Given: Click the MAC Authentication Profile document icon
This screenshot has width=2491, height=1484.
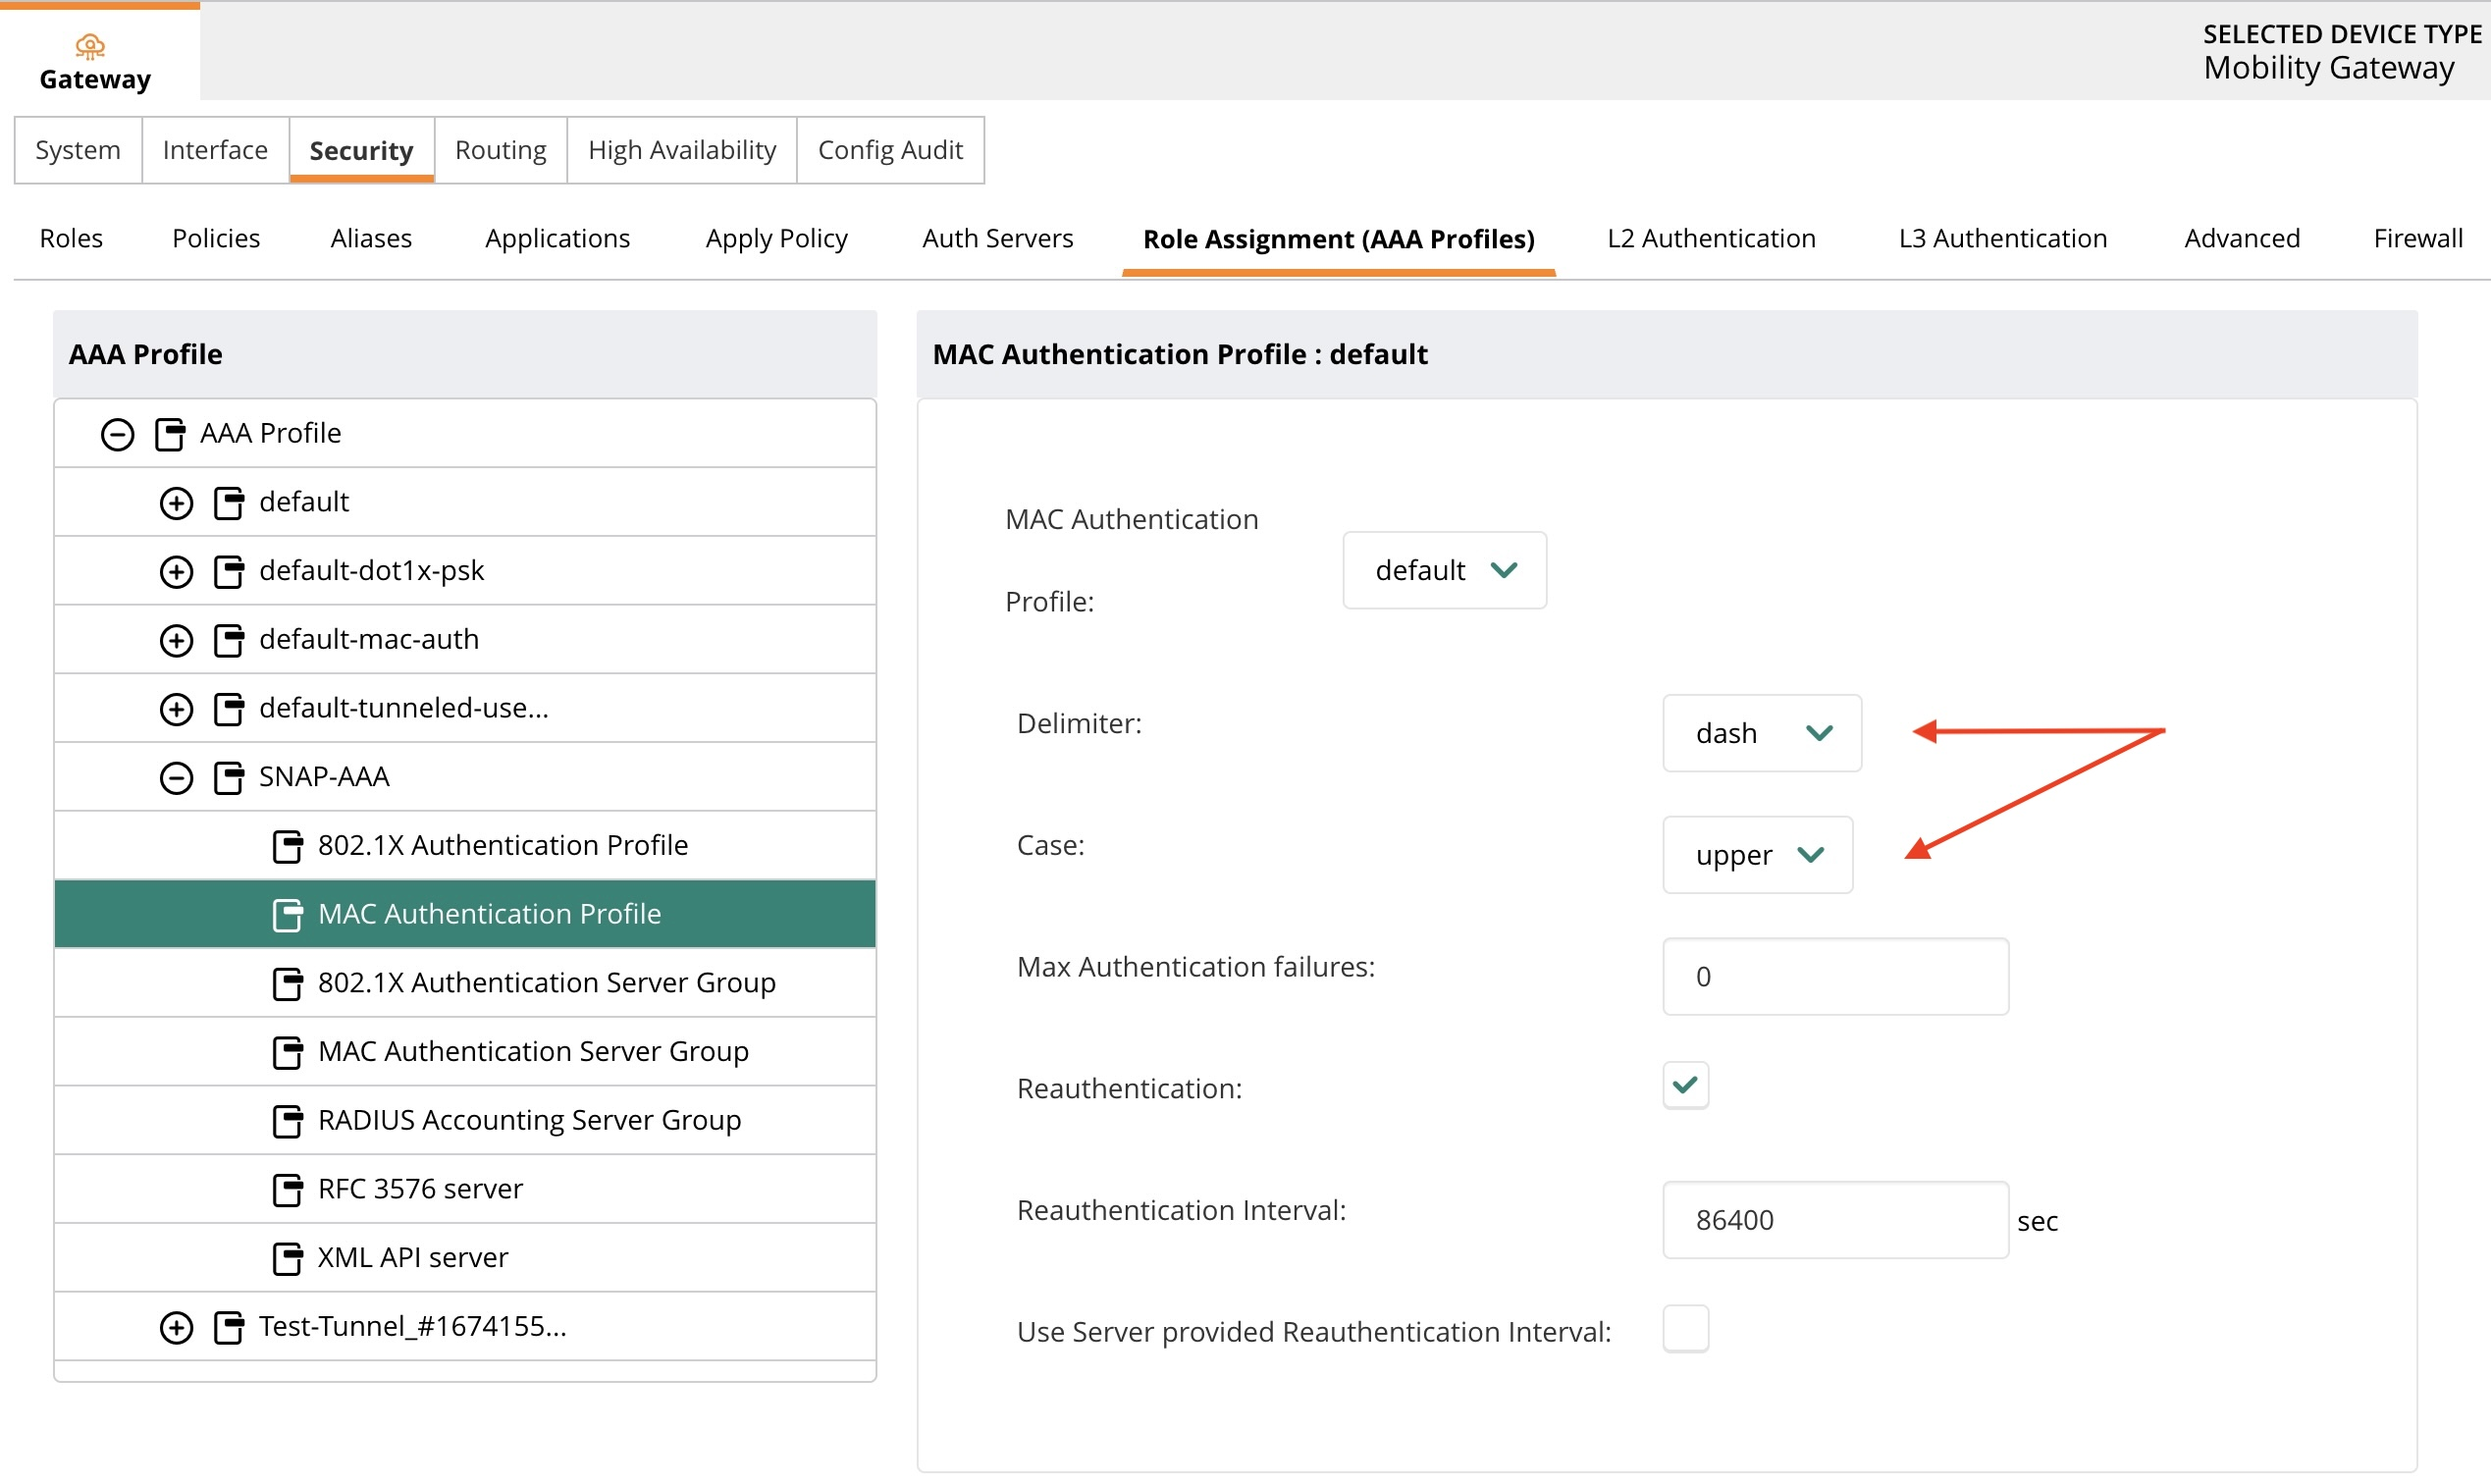Looking at the screenshot, I should (287, 914).
